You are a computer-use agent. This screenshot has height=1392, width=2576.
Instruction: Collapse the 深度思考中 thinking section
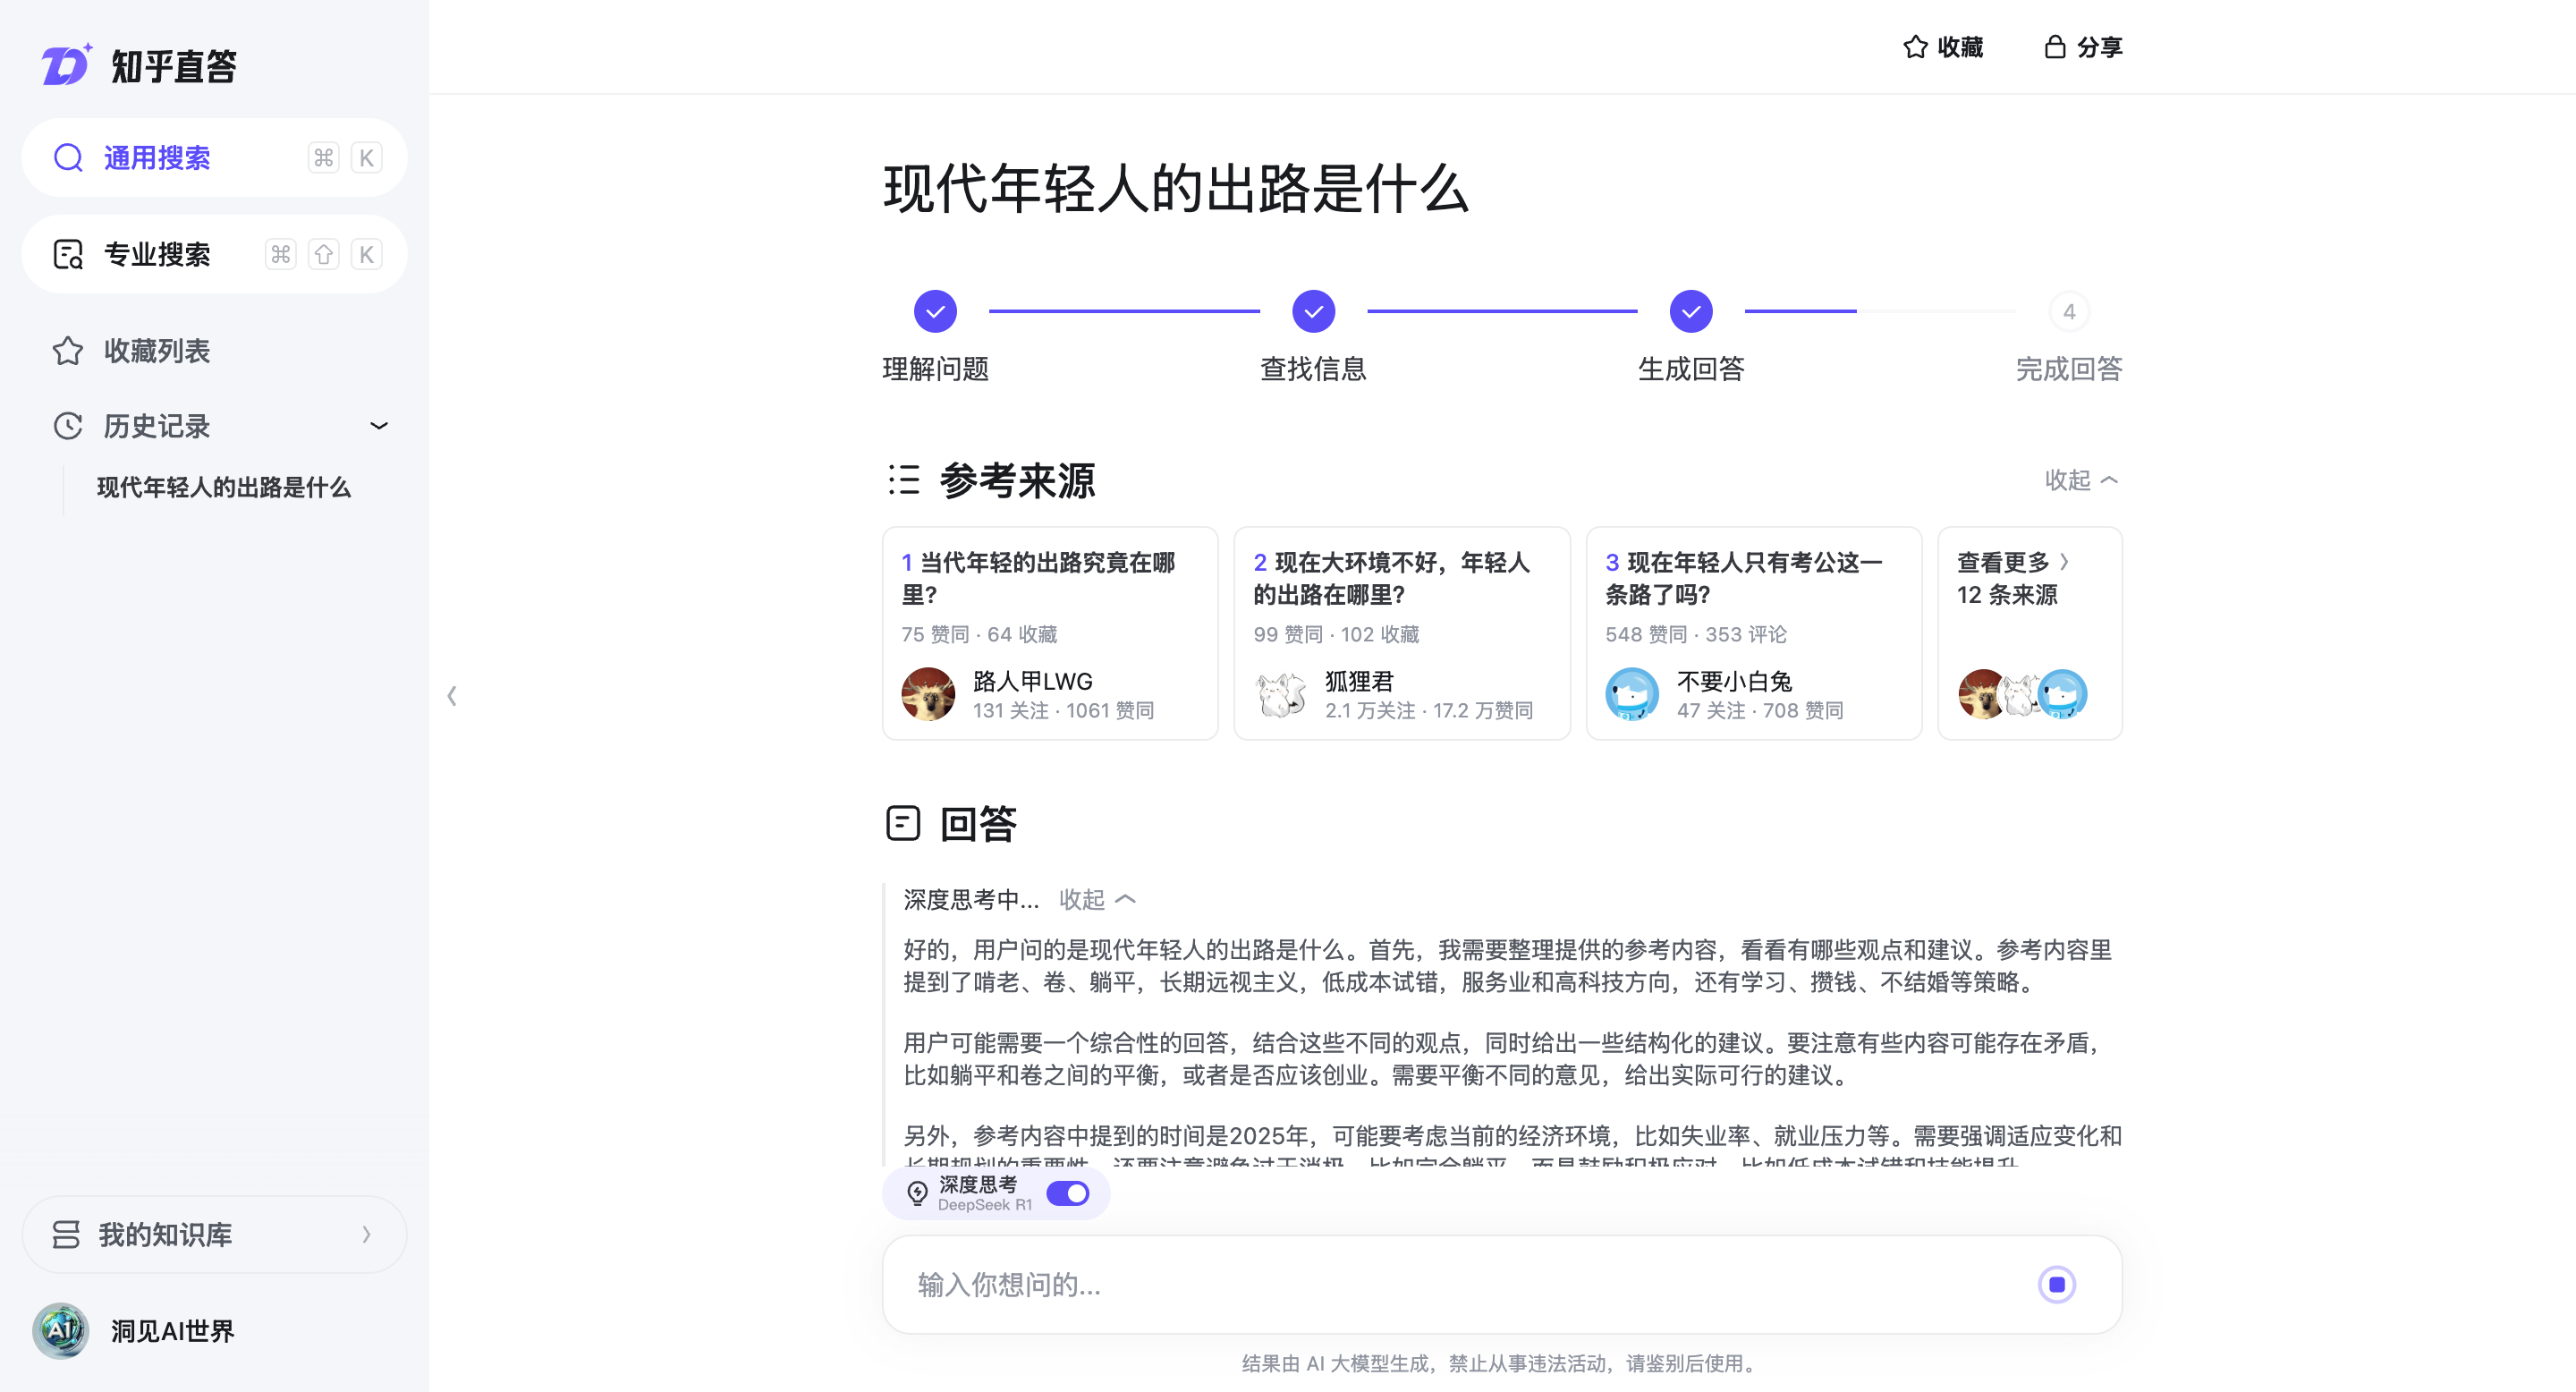(x=1097, y=899)
